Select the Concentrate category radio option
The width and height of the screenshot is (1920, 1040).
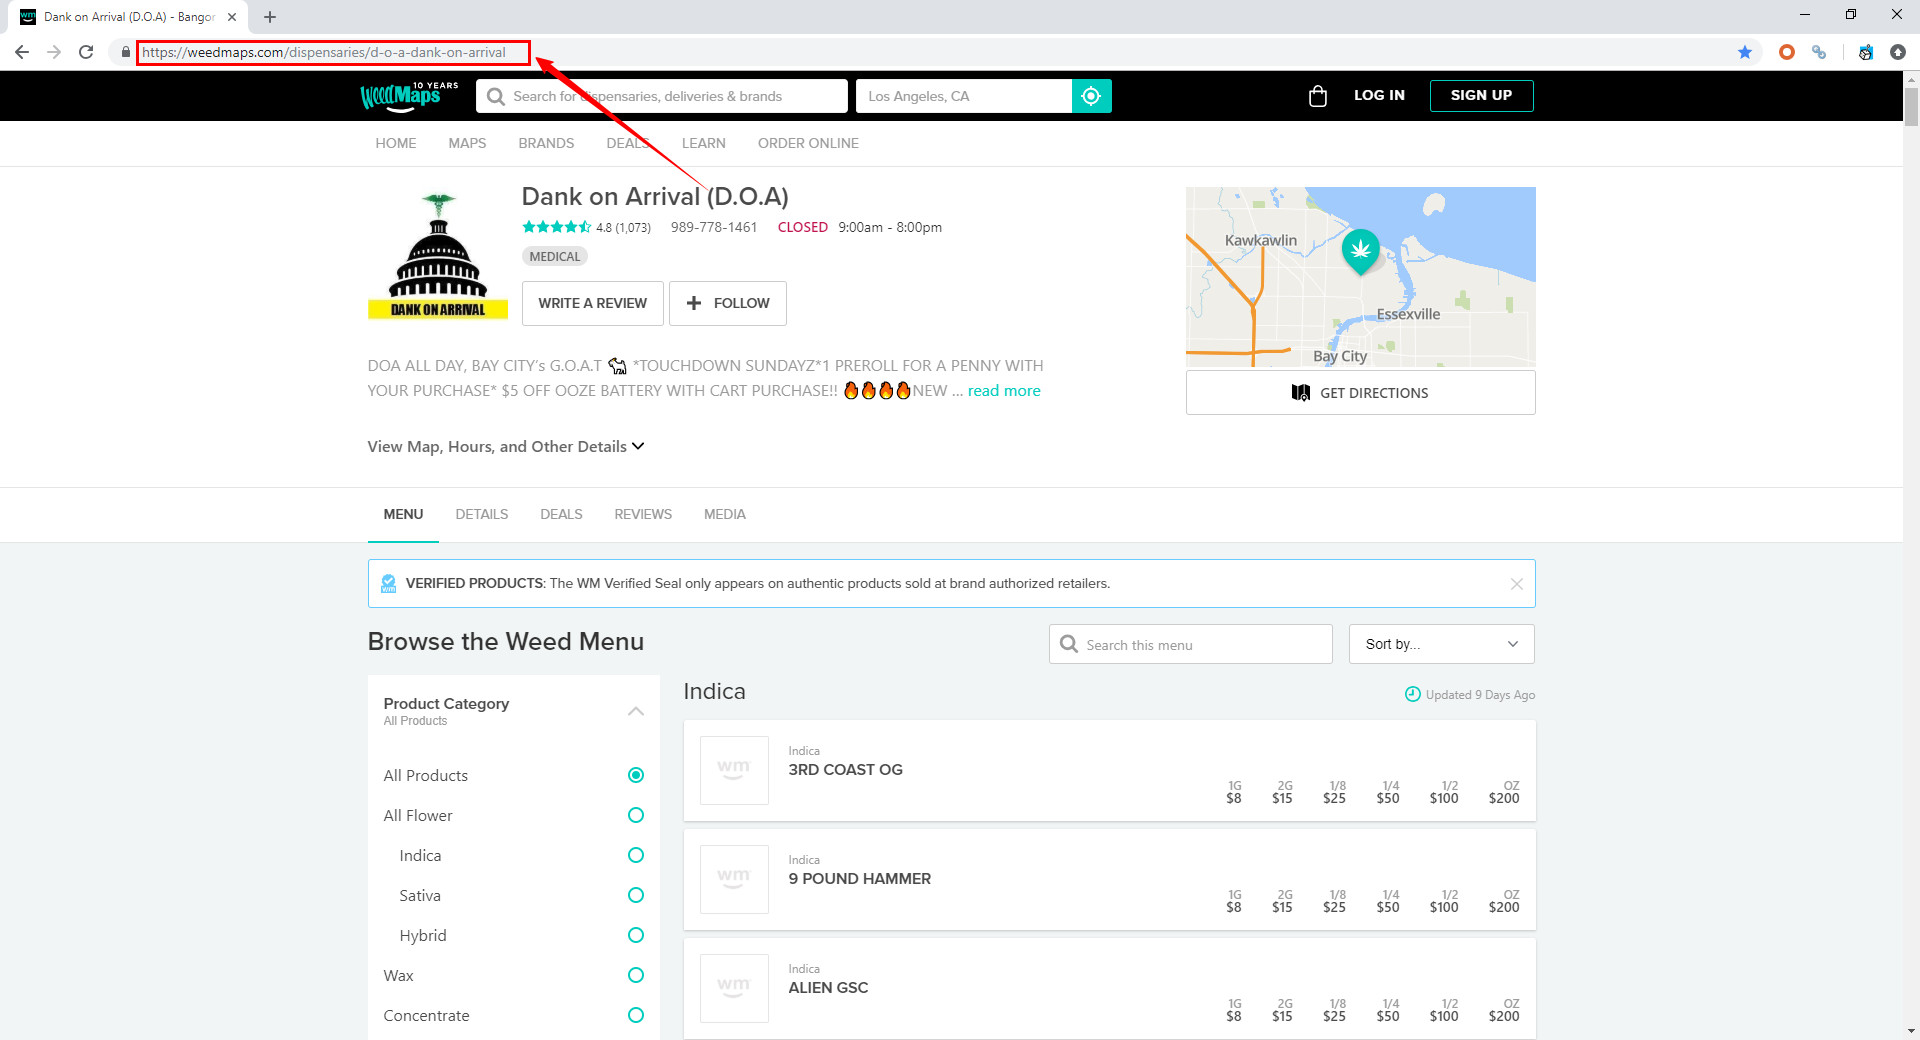pyautogui.click(x=636, y=1015)
